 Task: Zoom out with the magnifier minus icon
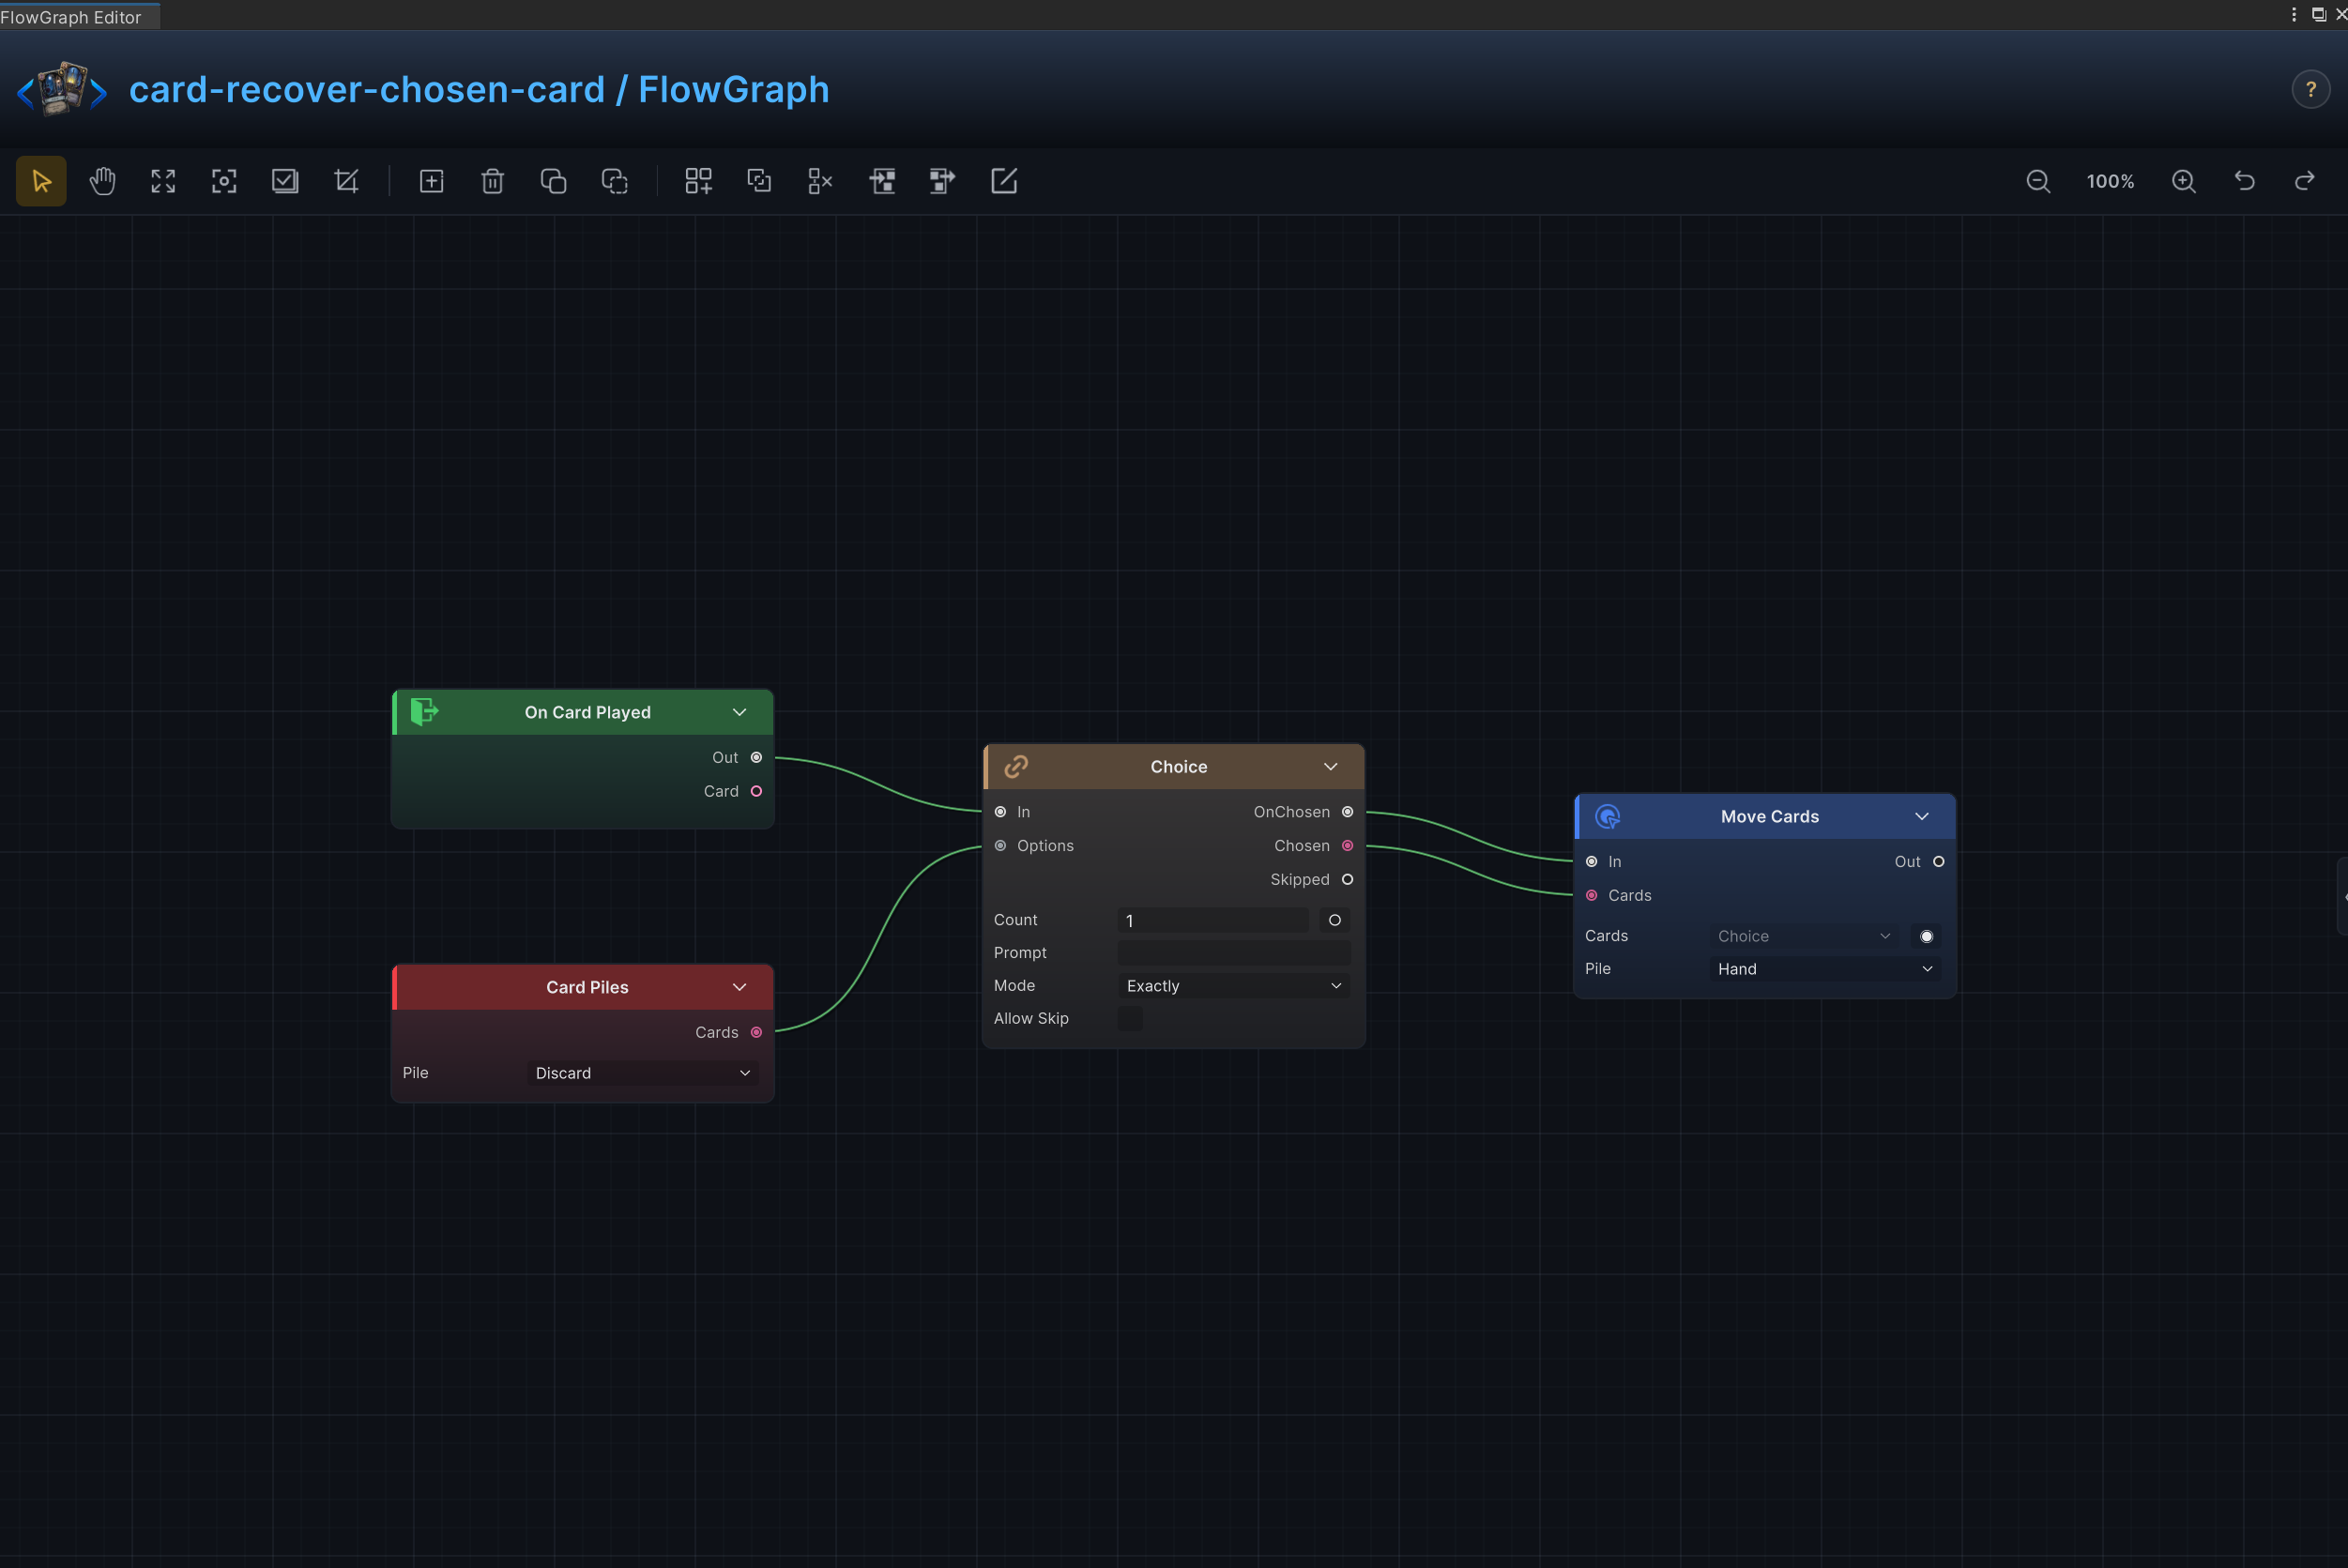(2038, 181)
